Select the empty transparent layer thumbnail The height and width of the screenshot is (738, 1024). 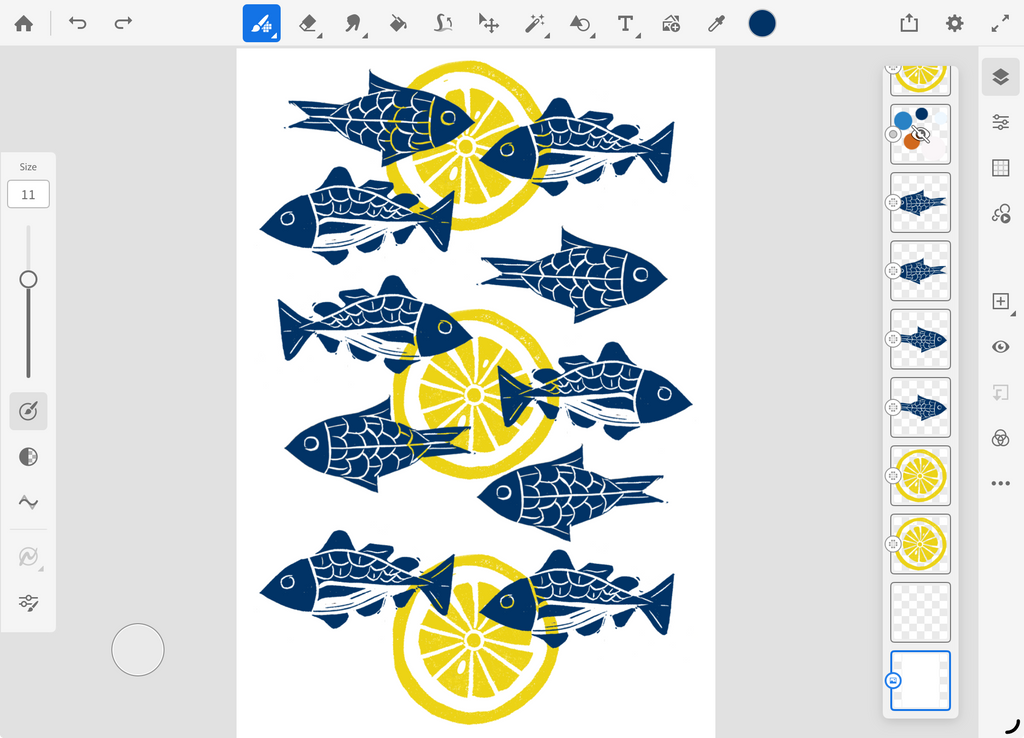(x=920, y=613)
